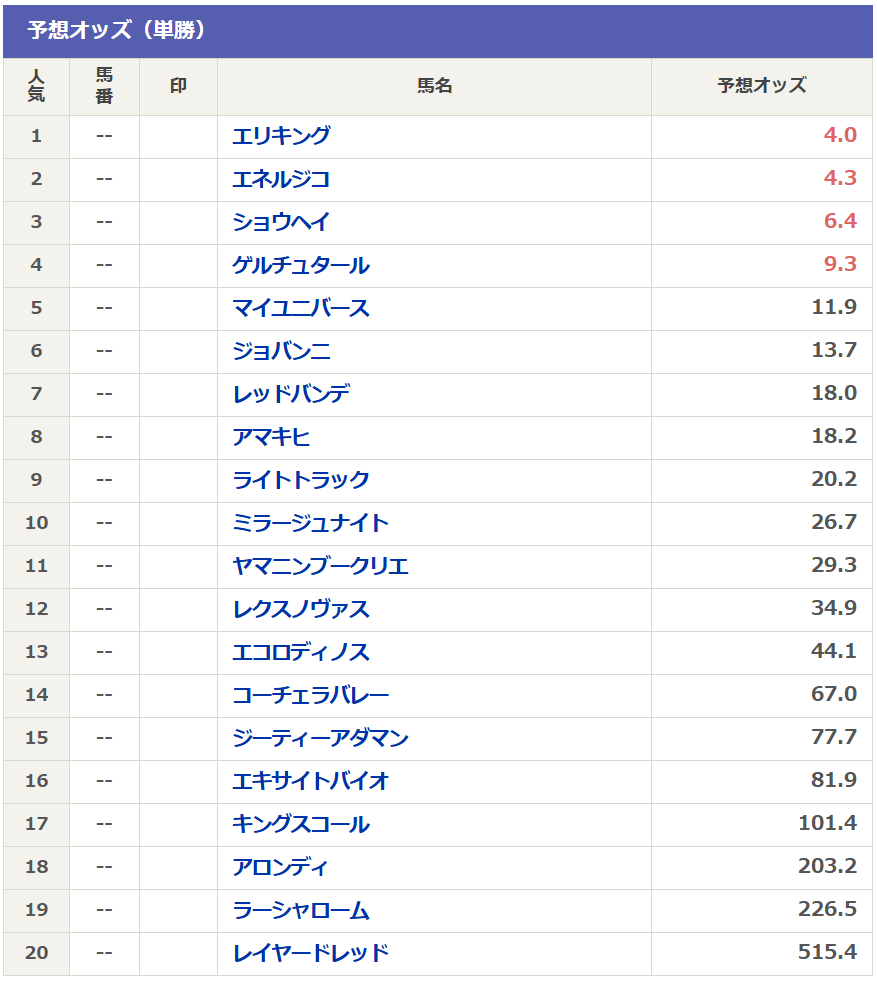Click ミラージュナイト in the list

[310, 523]
